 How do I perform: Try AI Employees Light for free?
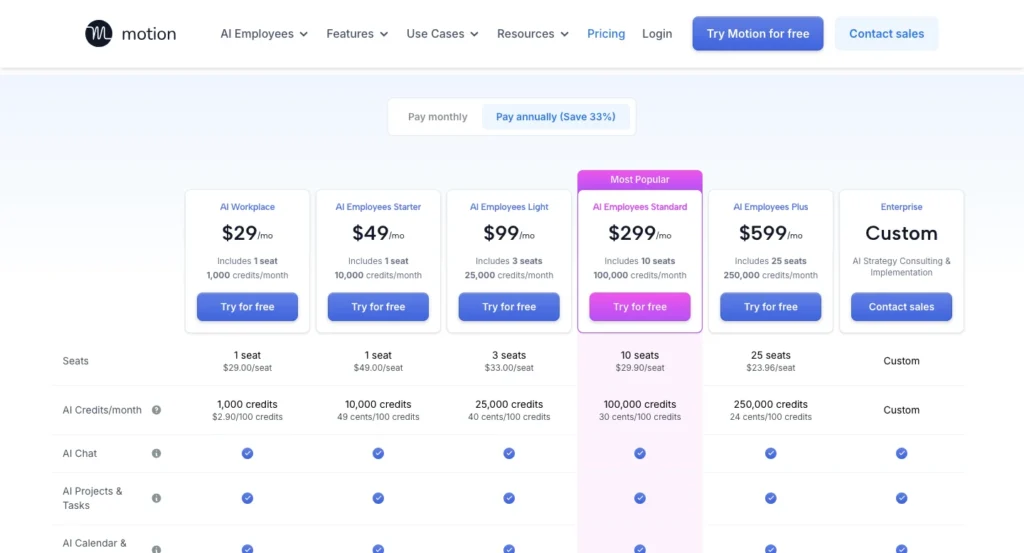[509, 307]
